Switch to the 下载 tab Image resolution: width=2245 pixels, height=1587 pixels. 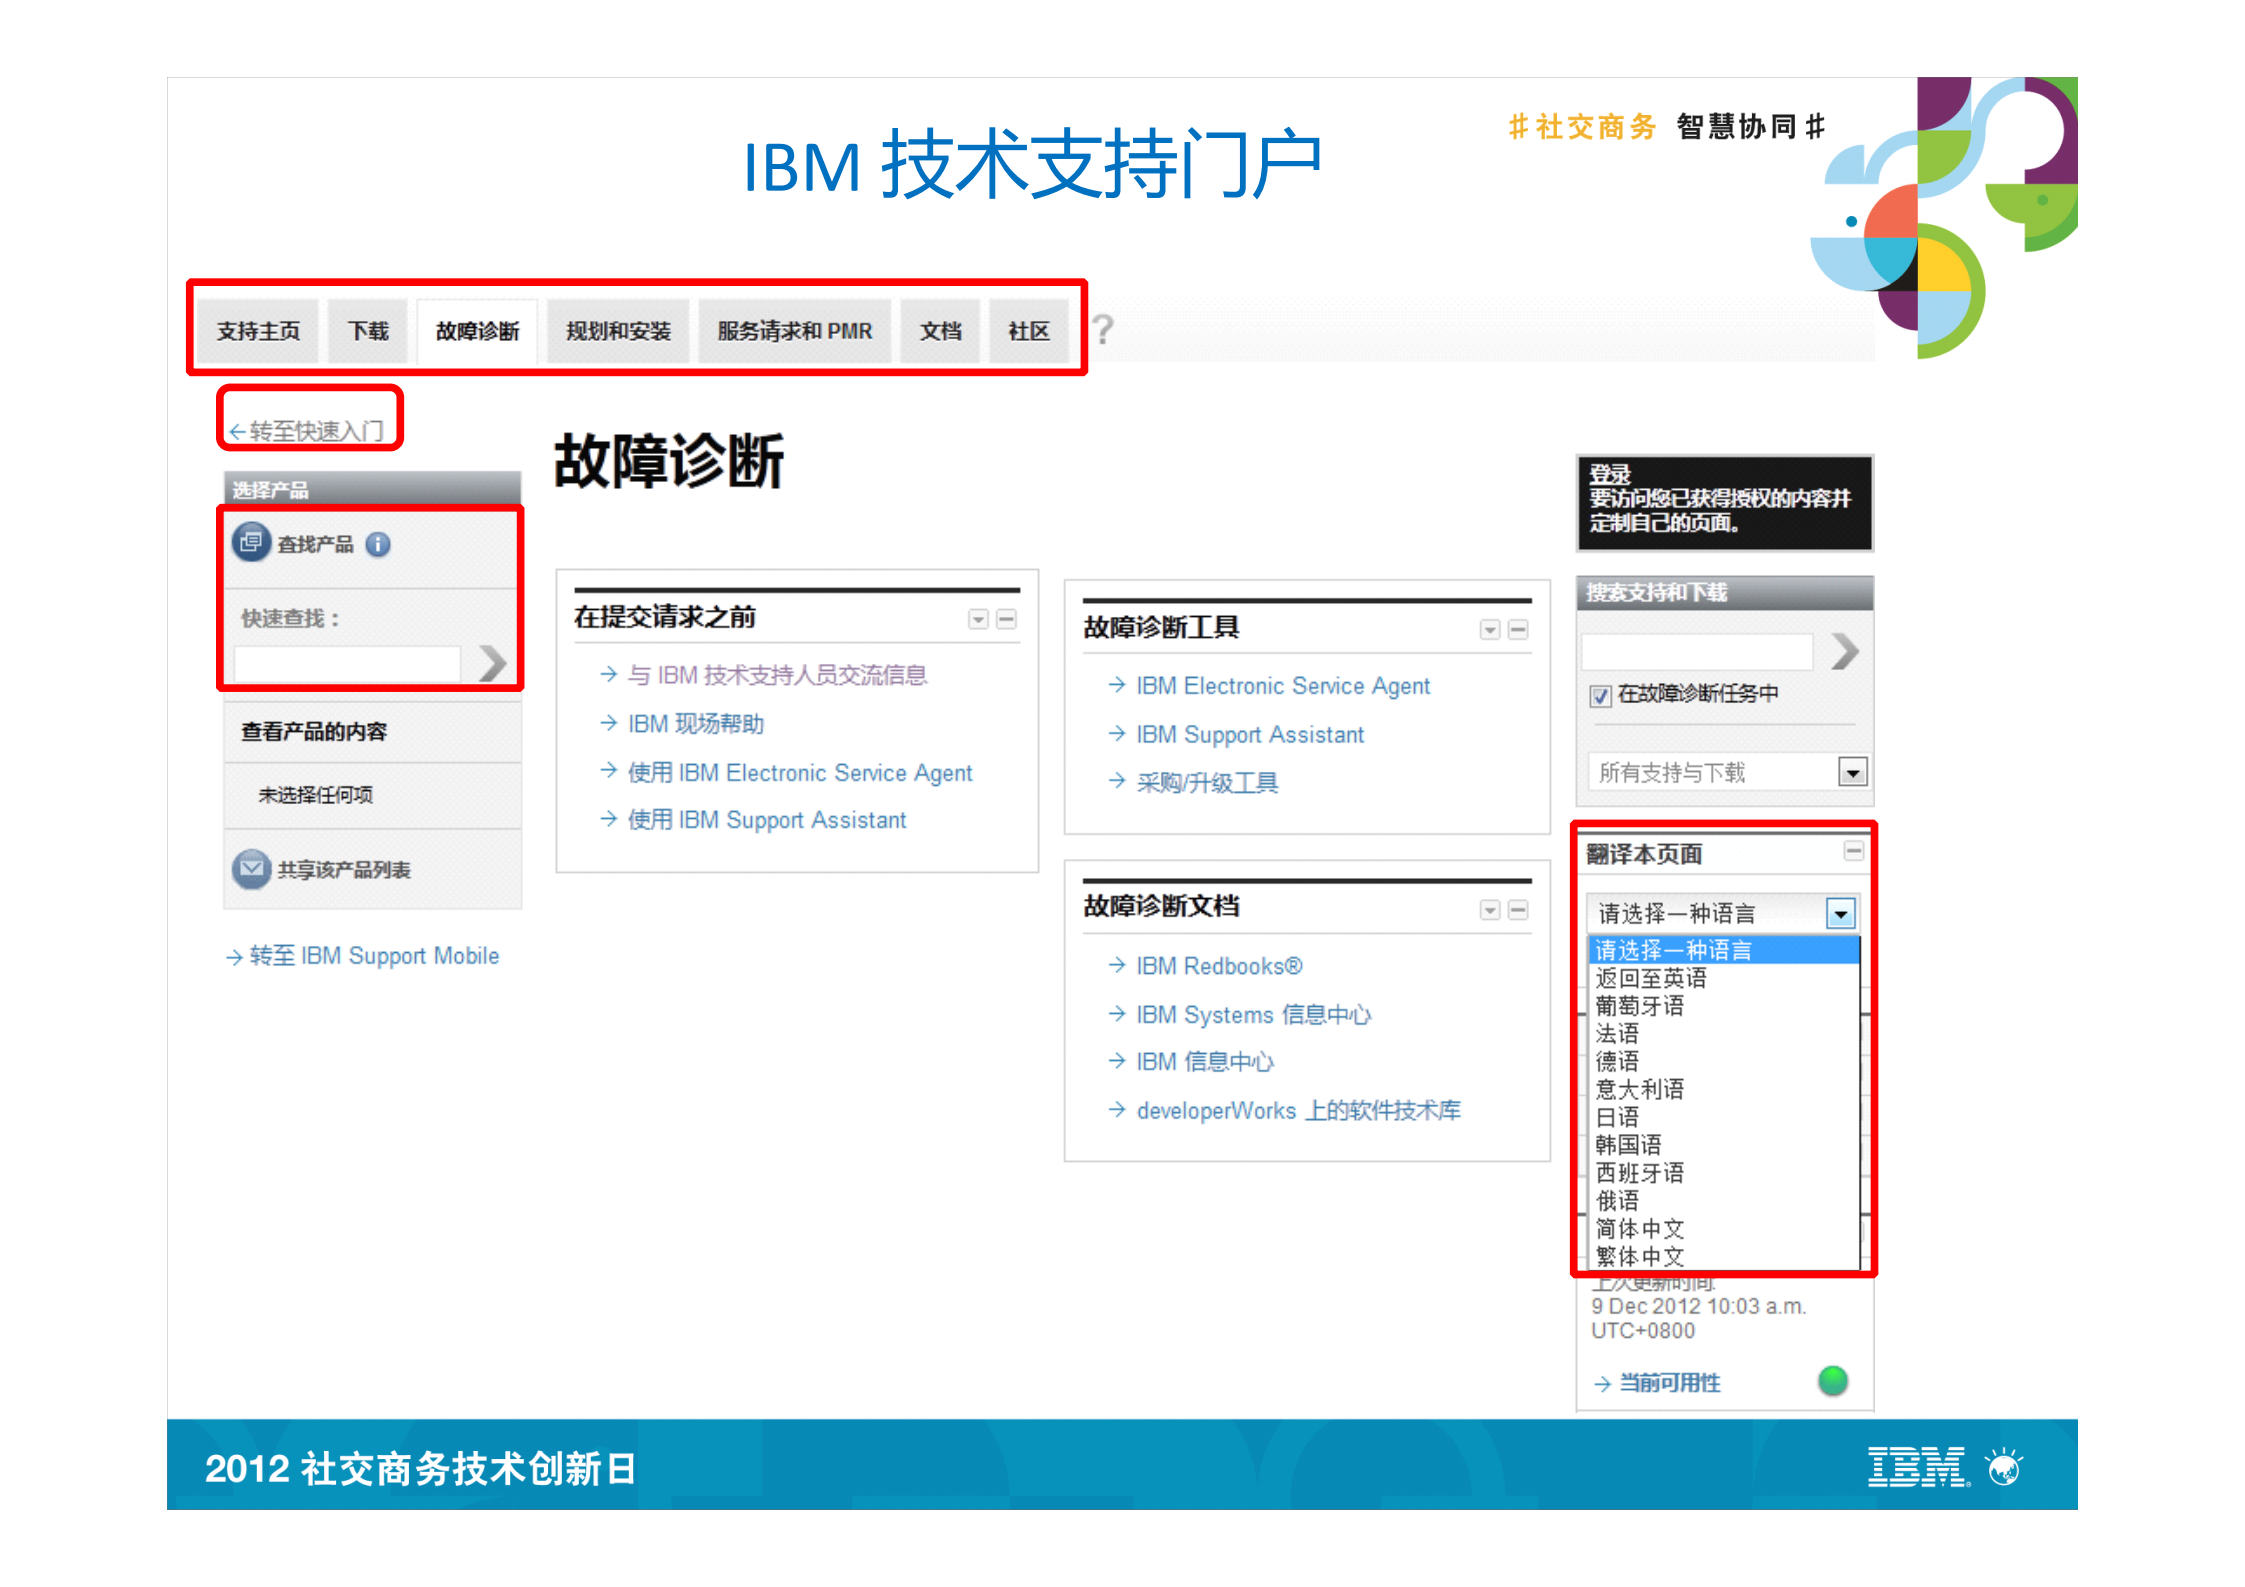(367, 331)
